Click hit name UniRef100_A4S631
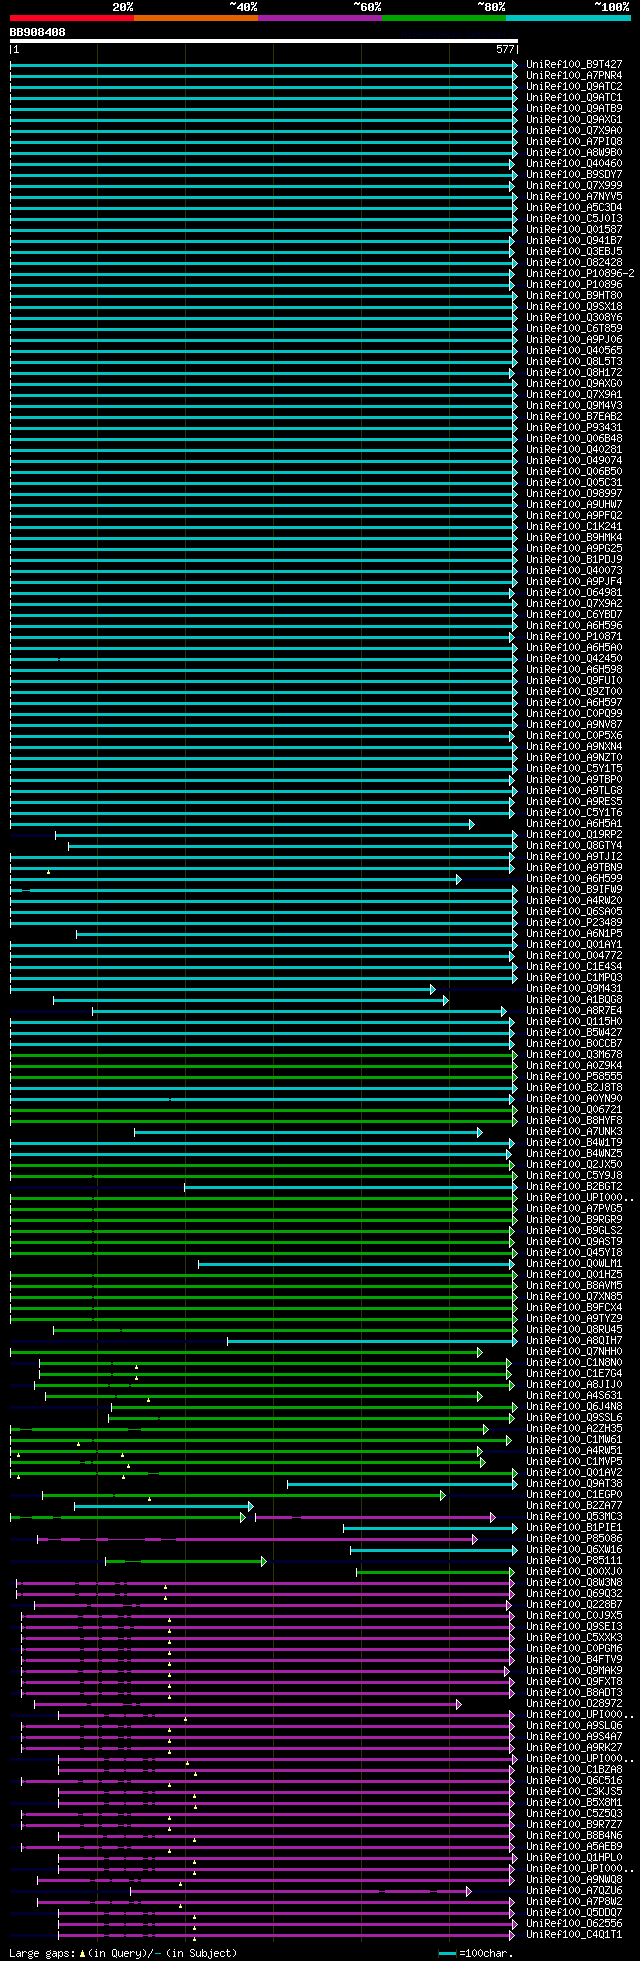The height and width of the screenshot is (1961, 640). click(574, 1395)
